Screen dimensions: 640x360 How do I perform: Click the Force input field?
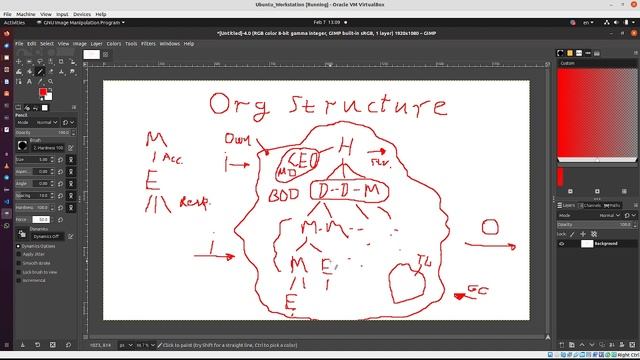(x=41, y=220)
